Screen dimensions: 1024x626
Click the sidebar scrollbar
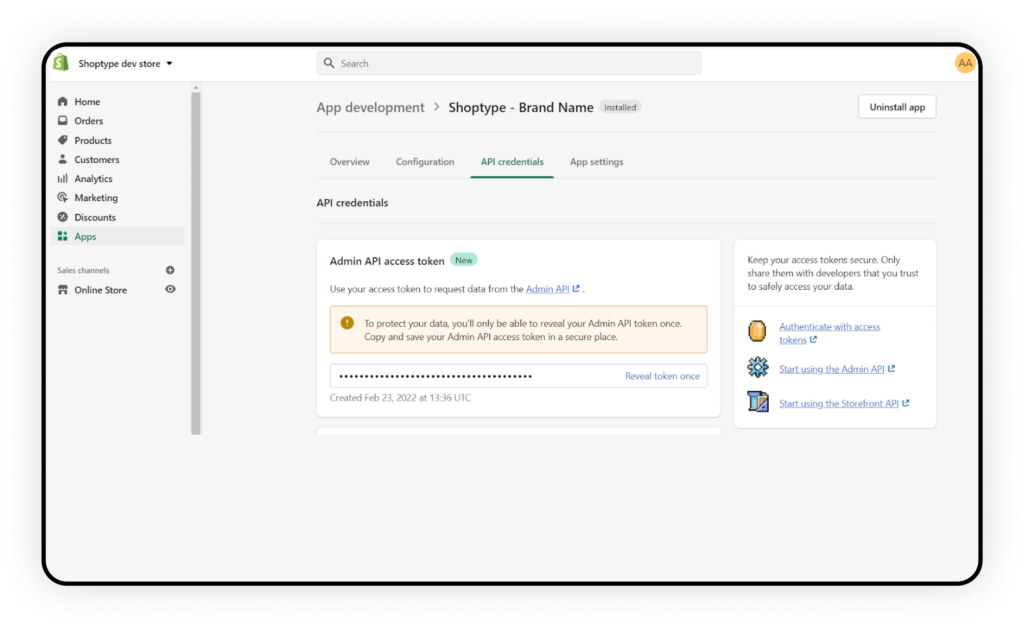[196, 263]
